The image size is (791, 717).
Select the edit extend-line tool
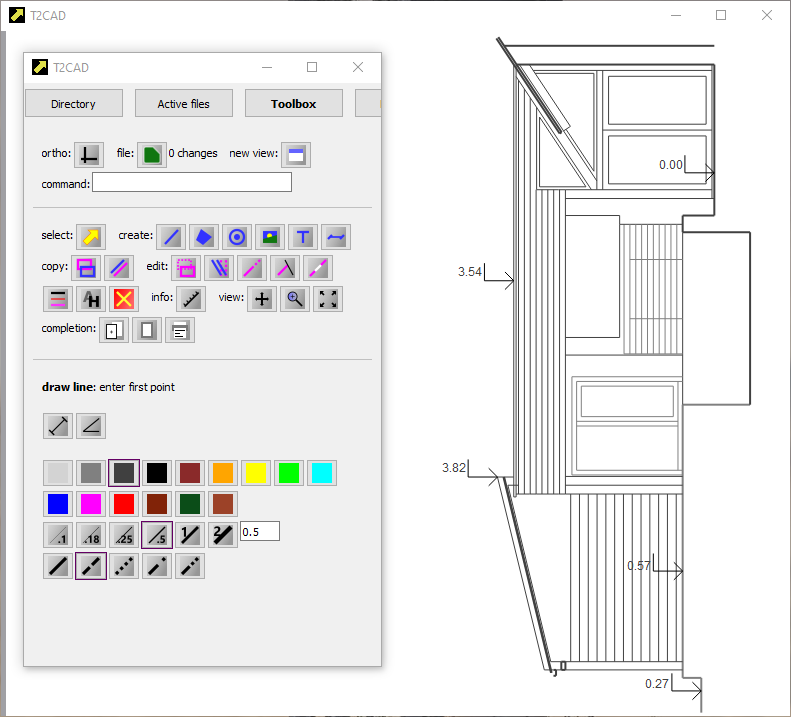click(252, 268)
